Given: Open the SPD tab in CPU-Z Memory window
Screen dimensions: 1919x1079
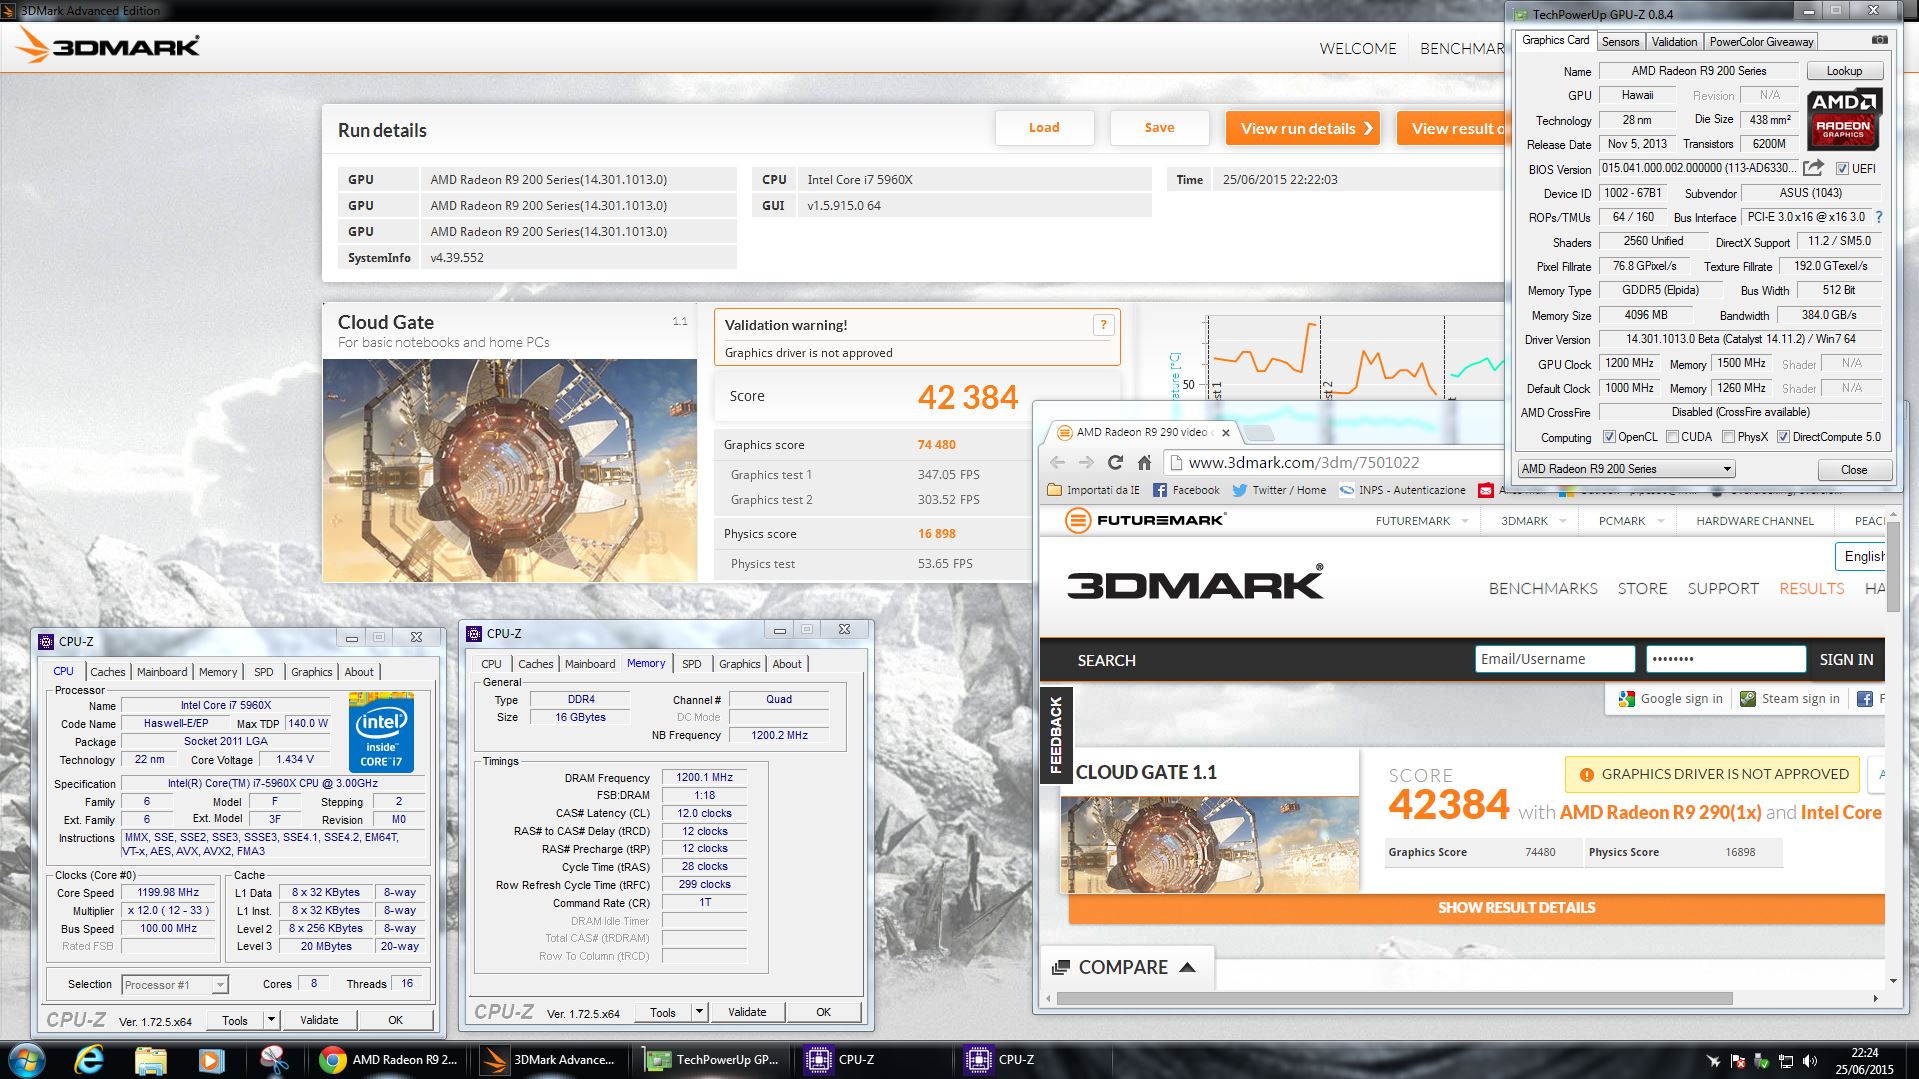Looking at the screenshot, I should [691, 664].
